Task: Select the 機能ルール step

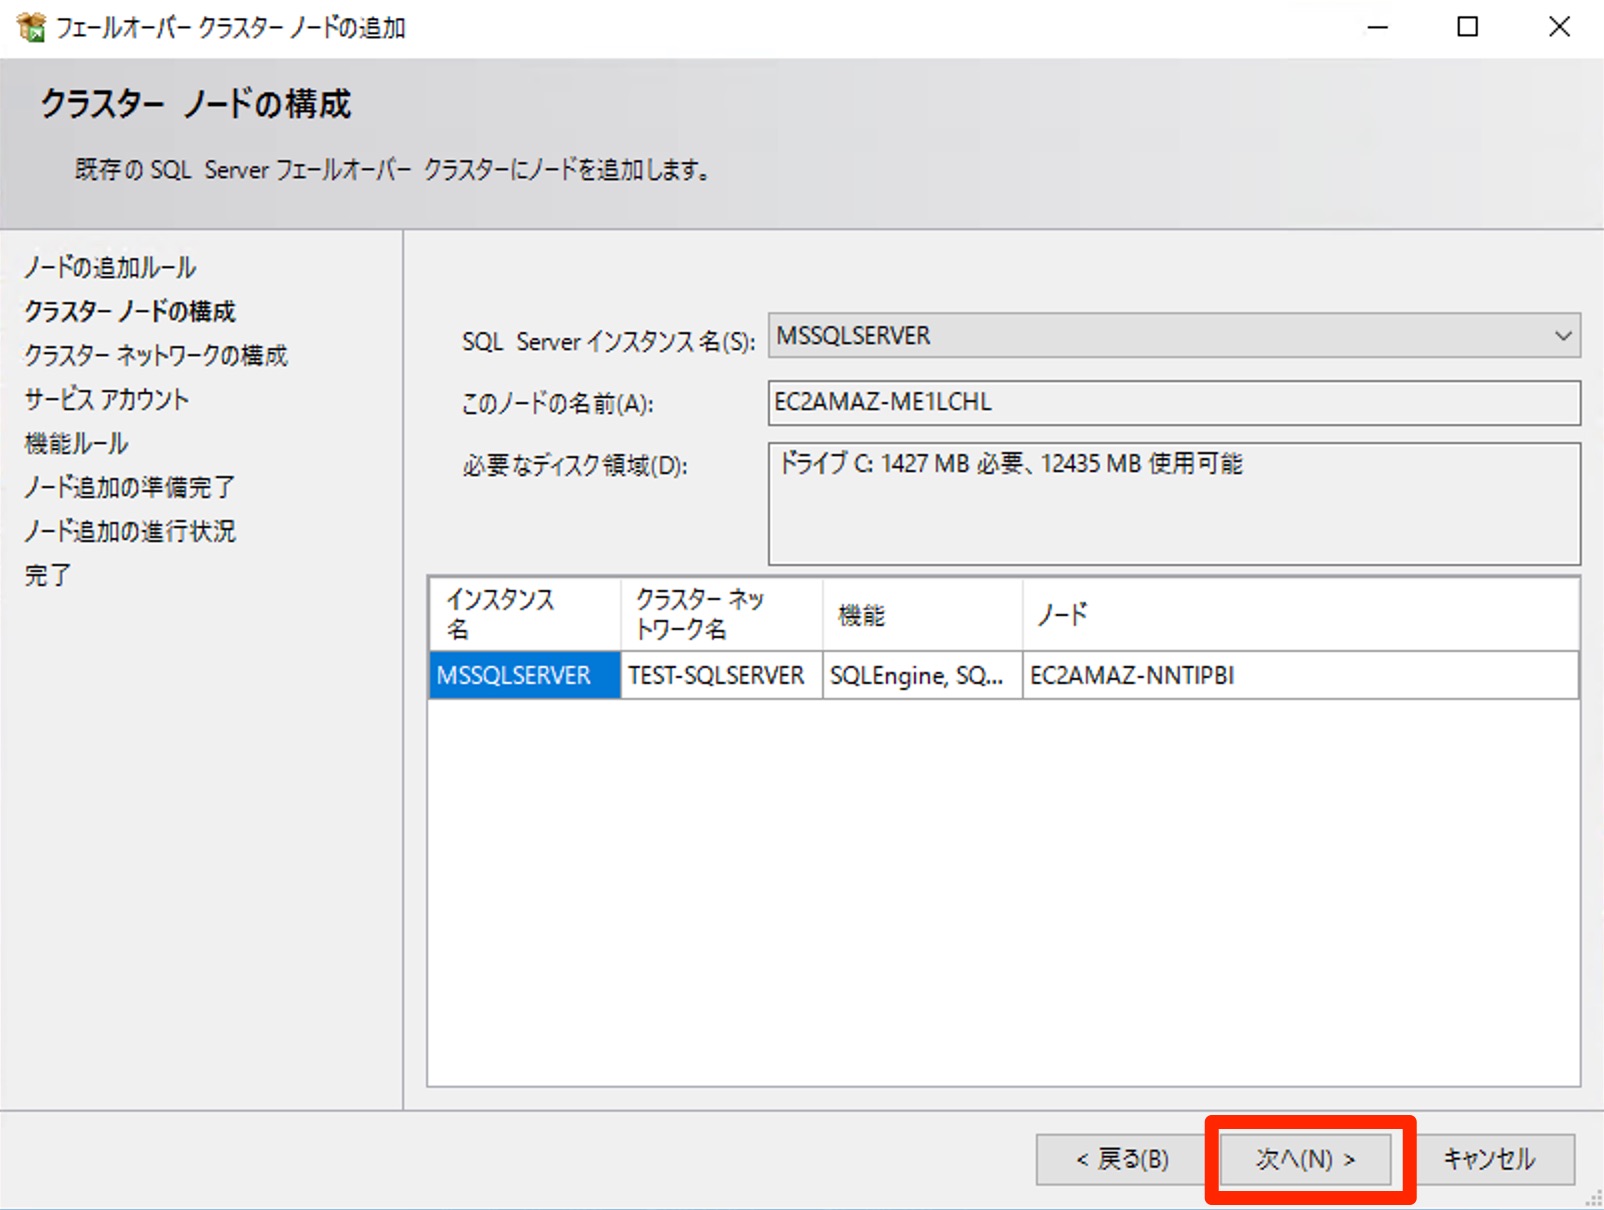Action: coord(76,443)
